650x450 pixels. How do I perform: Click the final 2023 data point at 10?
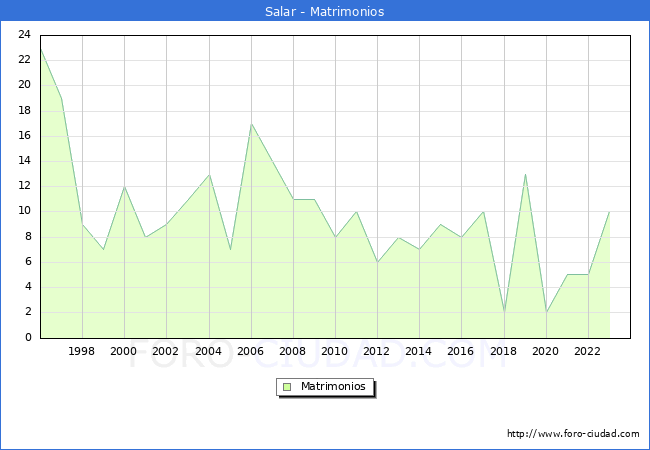pyautogui.click(x=609, y=212)
